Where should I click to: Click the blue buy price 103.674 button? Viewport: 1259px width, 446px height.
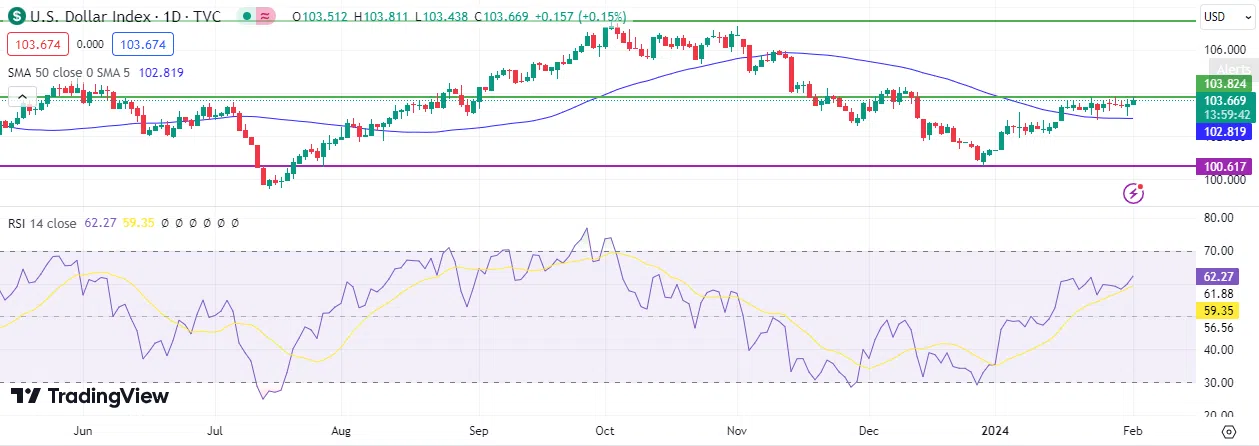pyautogui.click(x=144, y=44)
